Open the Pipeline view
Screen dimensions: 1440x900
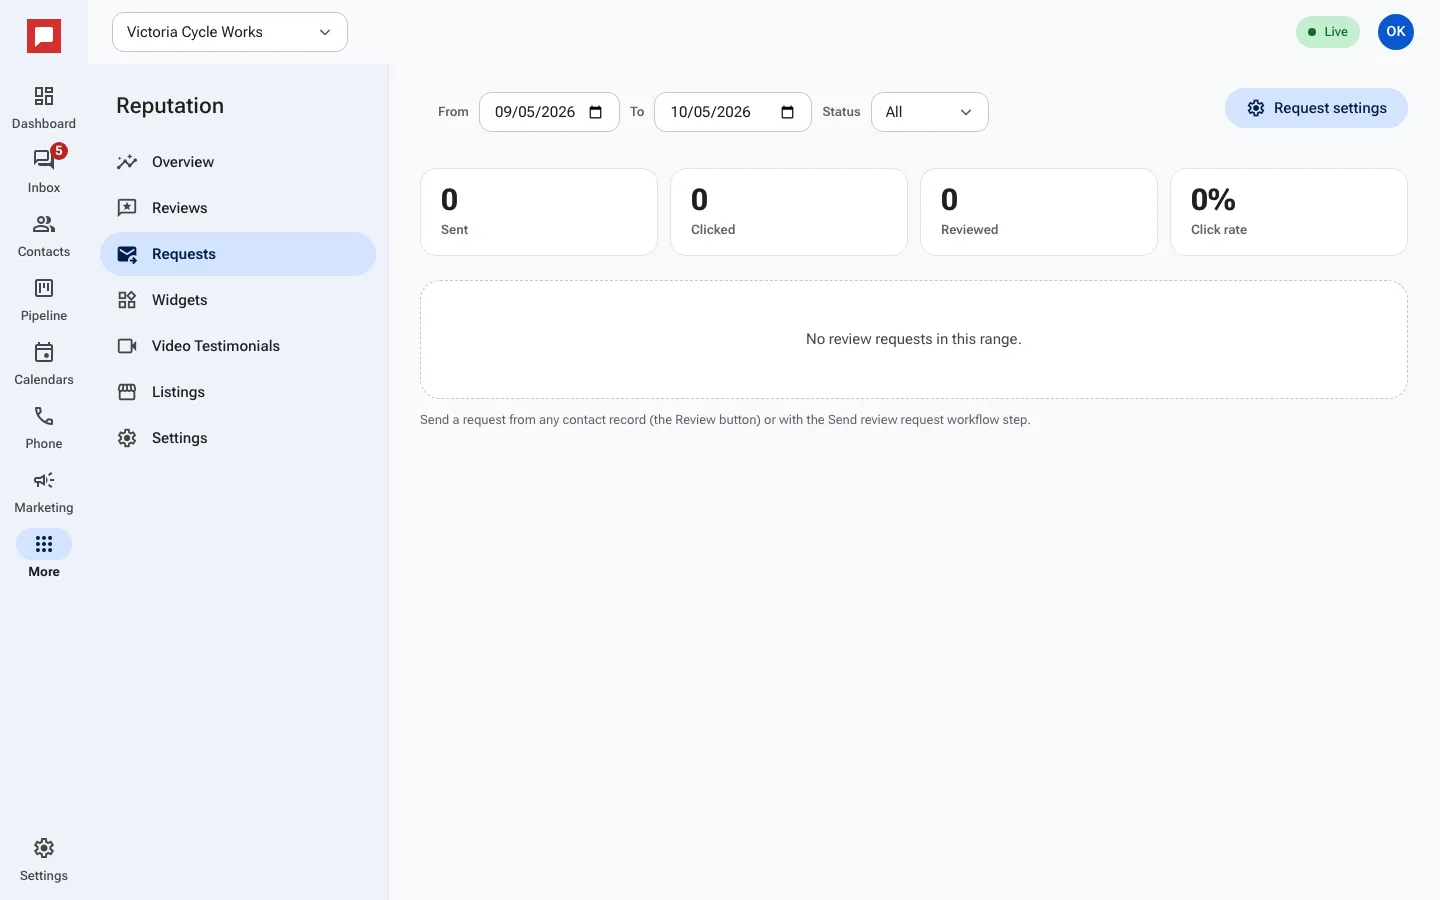44,300
